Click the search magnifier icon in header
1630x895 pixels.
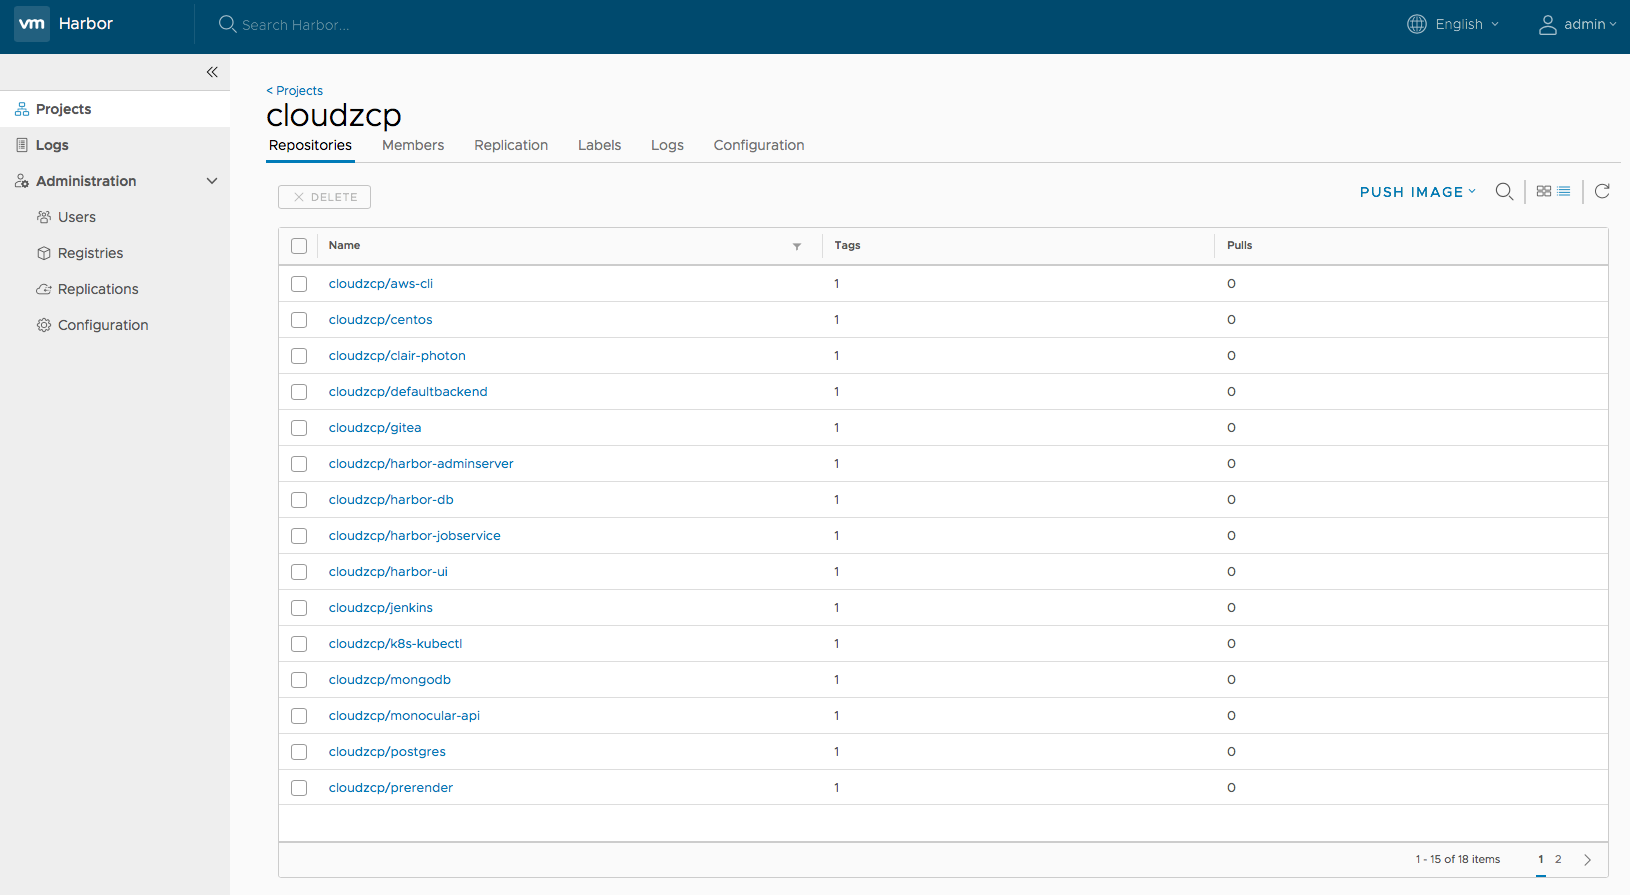(227, 24)
